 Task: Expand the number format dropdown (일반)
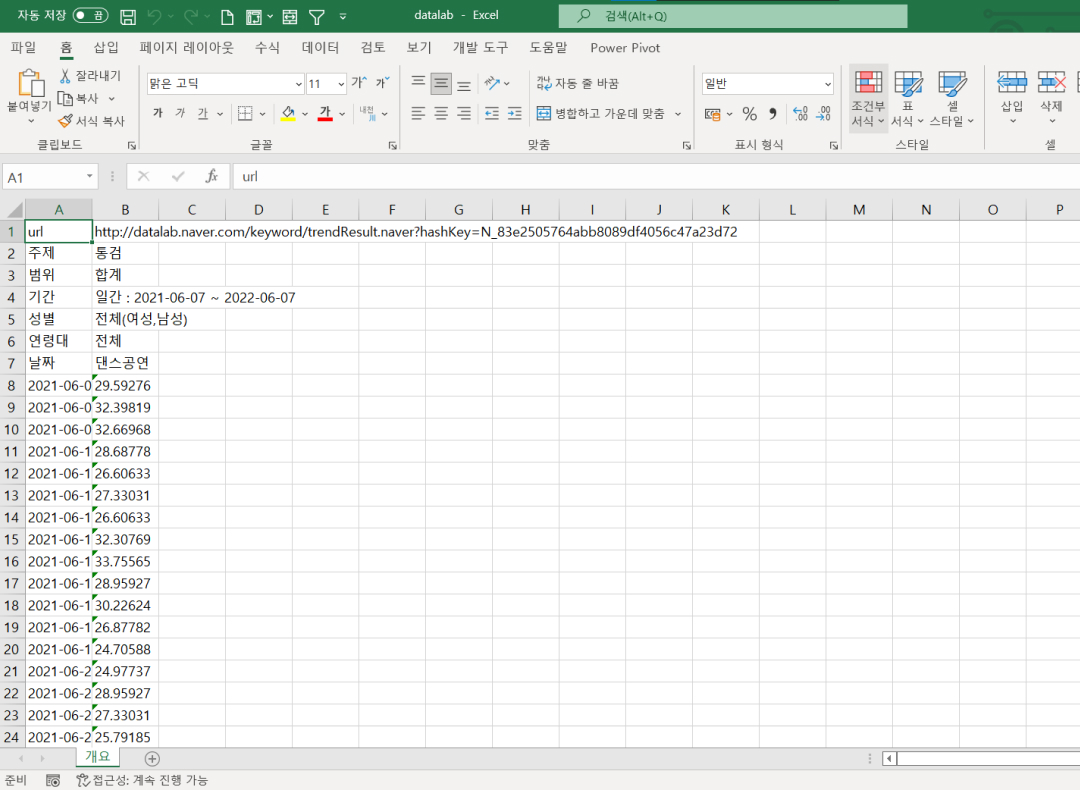(x=827, y=84)
